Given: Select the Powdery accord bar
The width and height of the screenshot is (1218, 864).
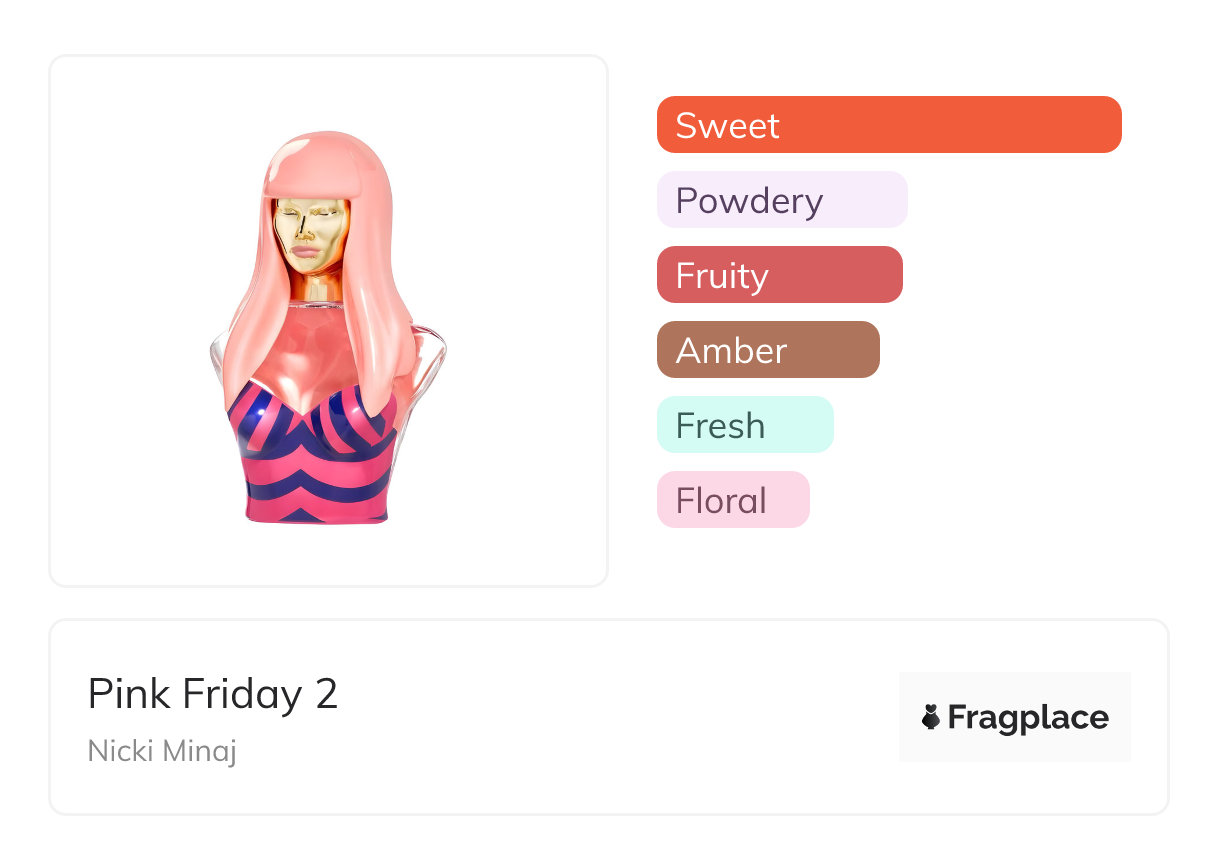Looking at the screenshot, I should [x=781, y=200].
